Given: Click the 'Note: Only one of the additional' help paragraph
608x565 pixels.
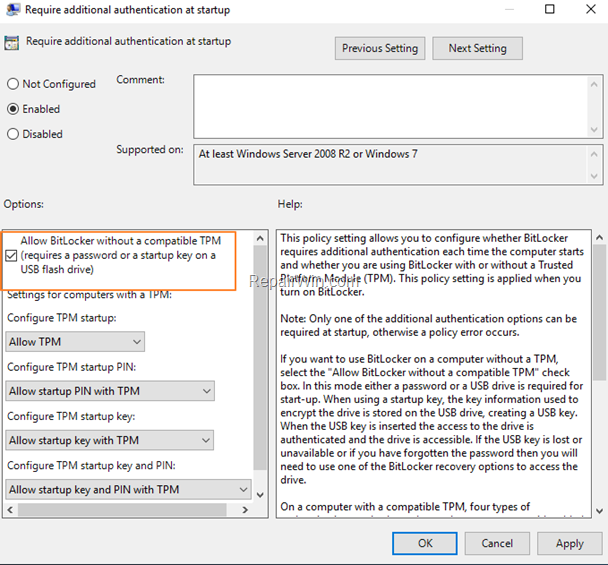Looking at the screenshot, I should coord(428,325).
